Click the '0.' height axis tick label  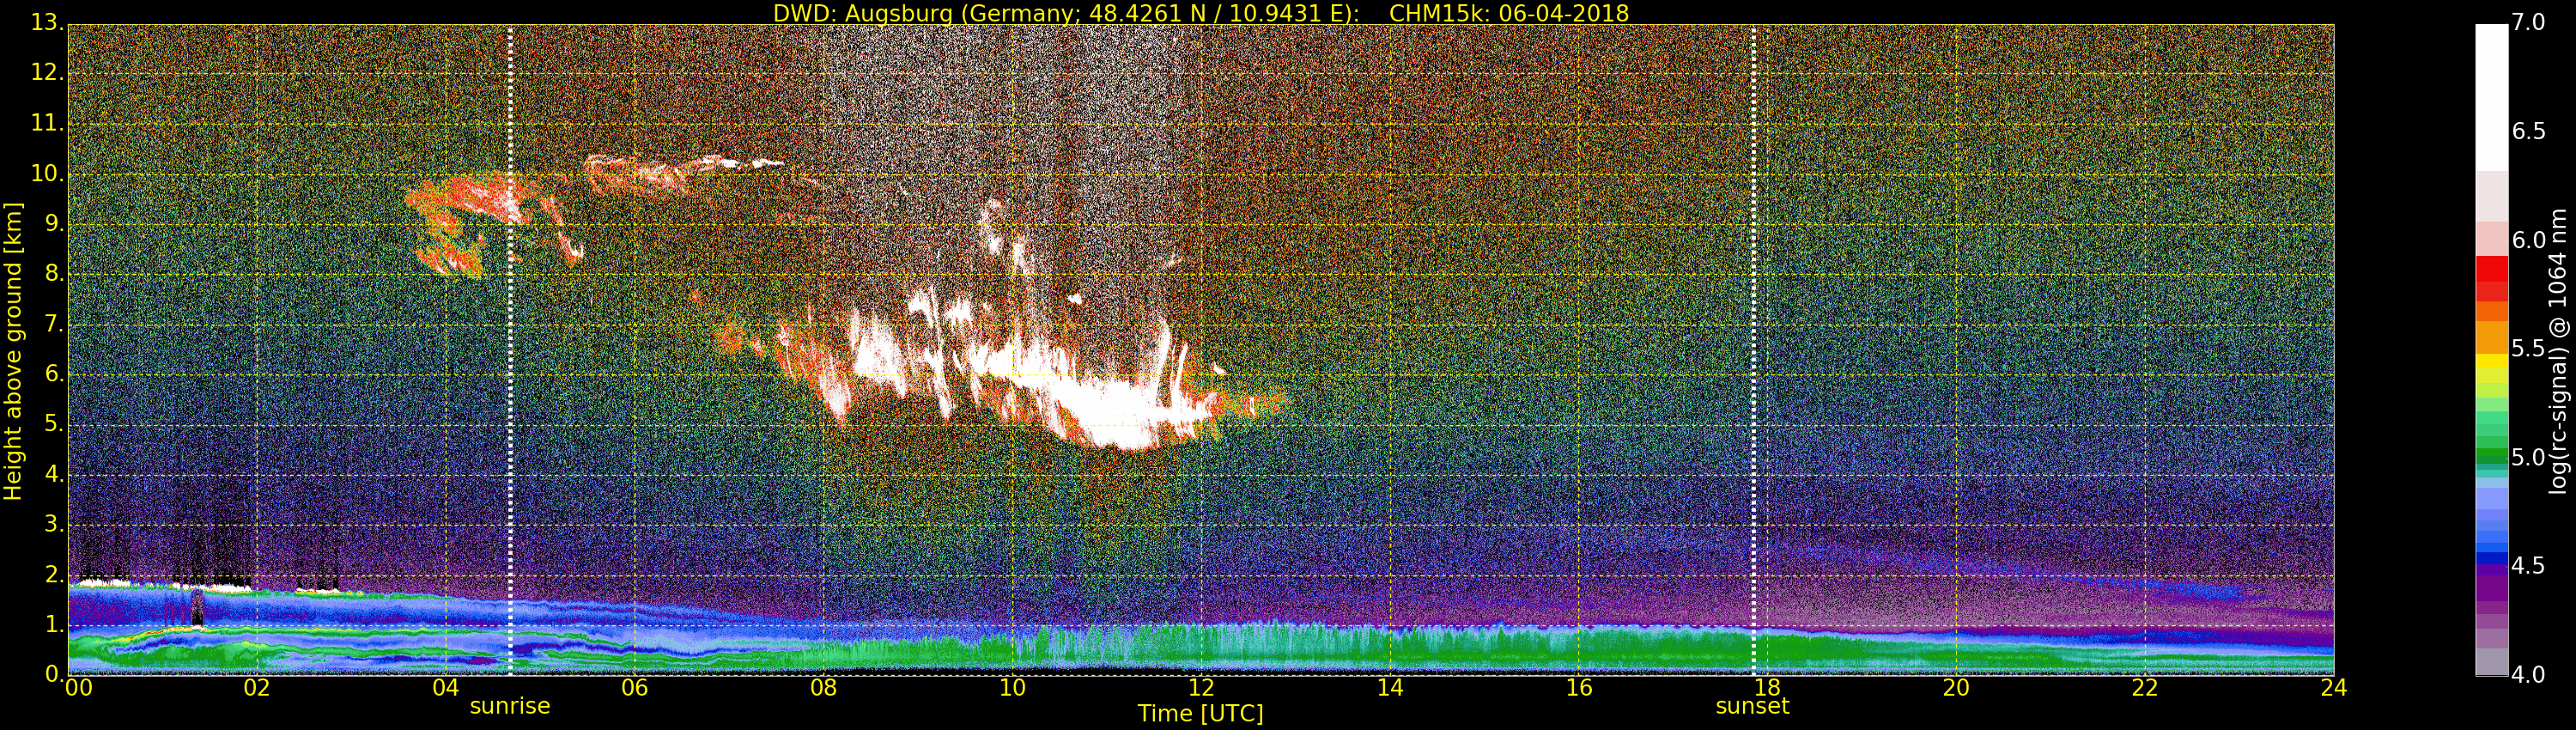(54, 675)
